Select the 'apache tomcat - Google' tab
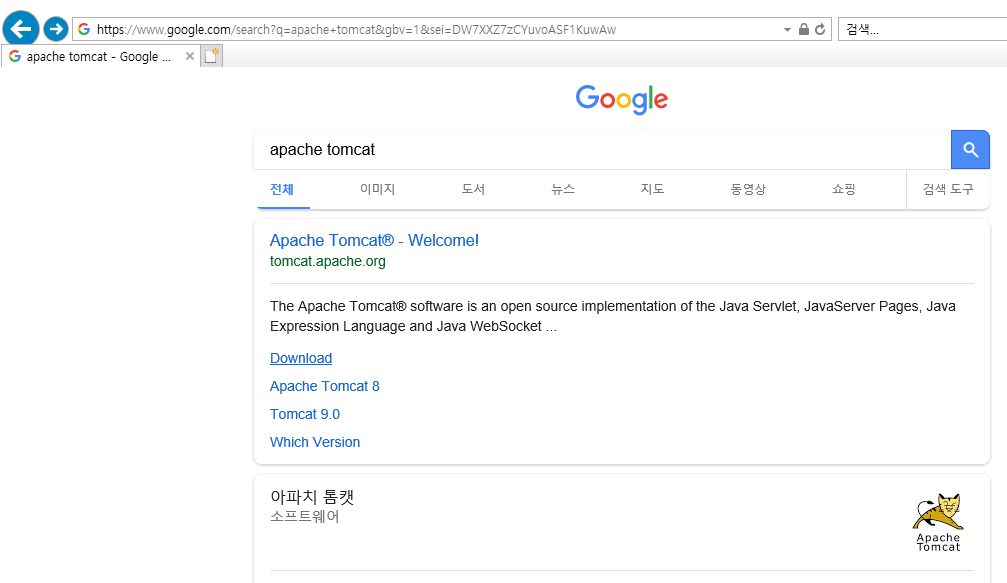The height and width of the screenshot is (583, 1007). [98, 57]
